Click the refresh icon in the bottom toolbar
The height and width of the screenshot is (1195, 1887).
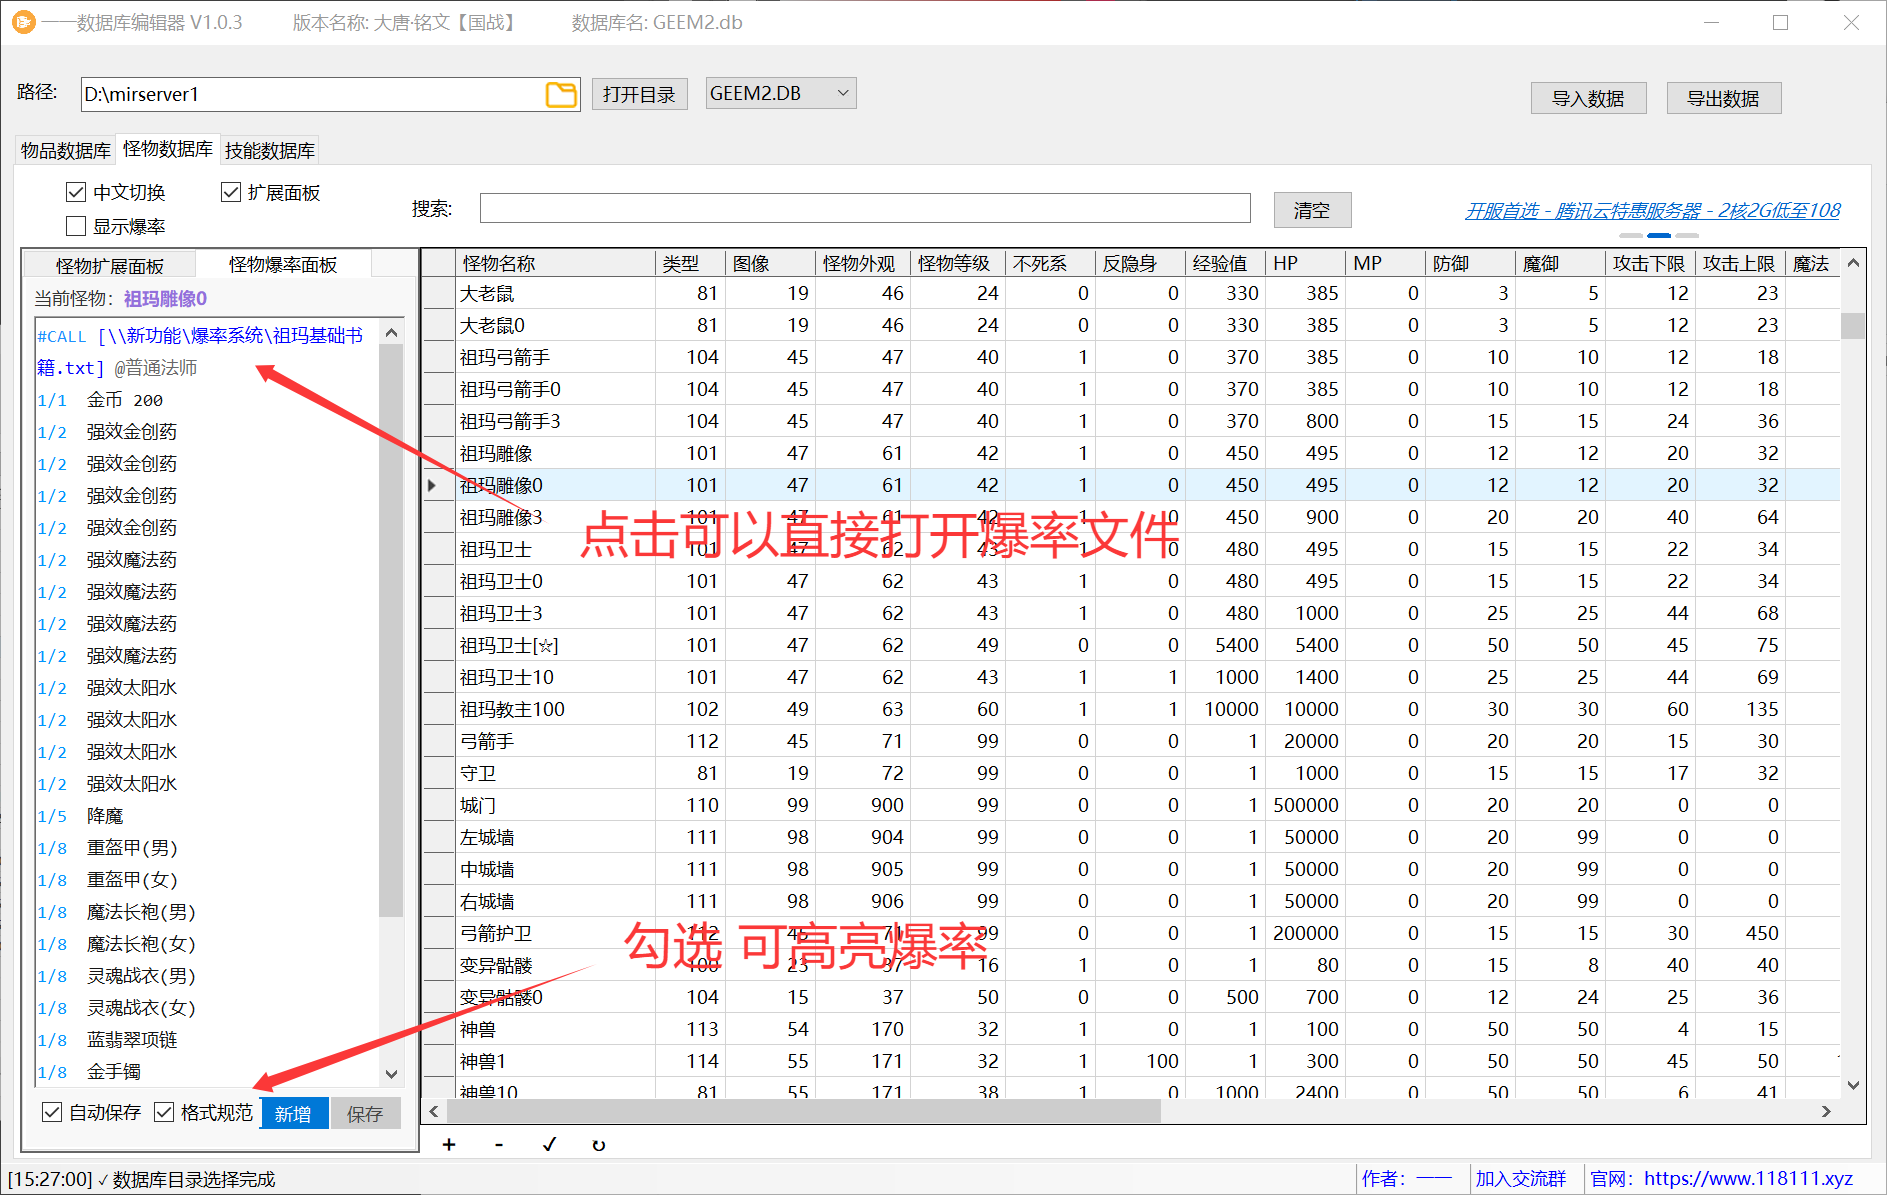(x=598, y=1144)
